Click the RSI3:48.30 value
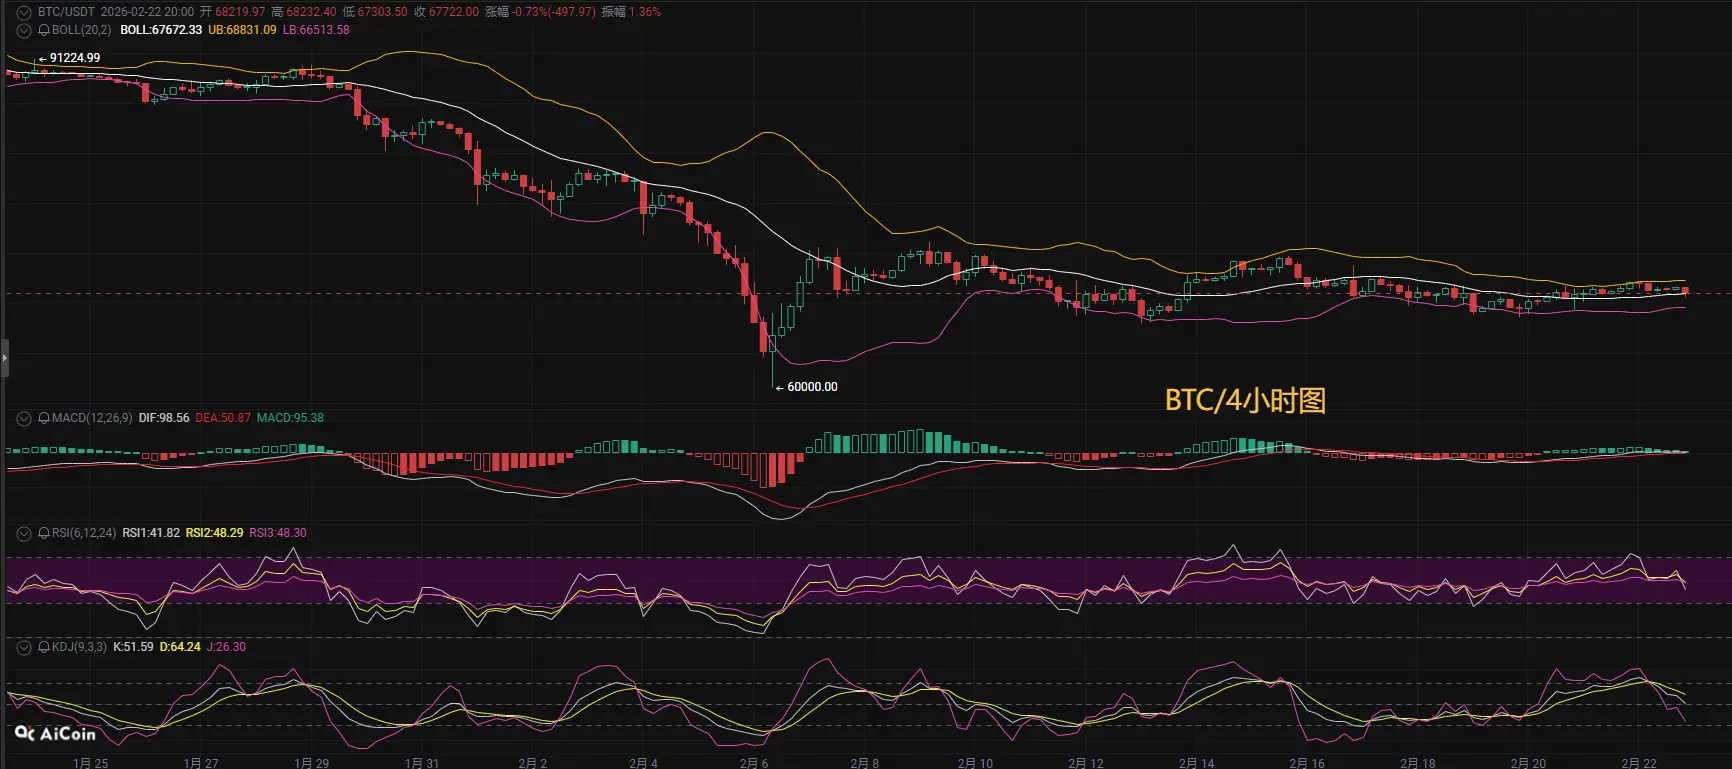The image size is (1732, 769). click(278, 533)
